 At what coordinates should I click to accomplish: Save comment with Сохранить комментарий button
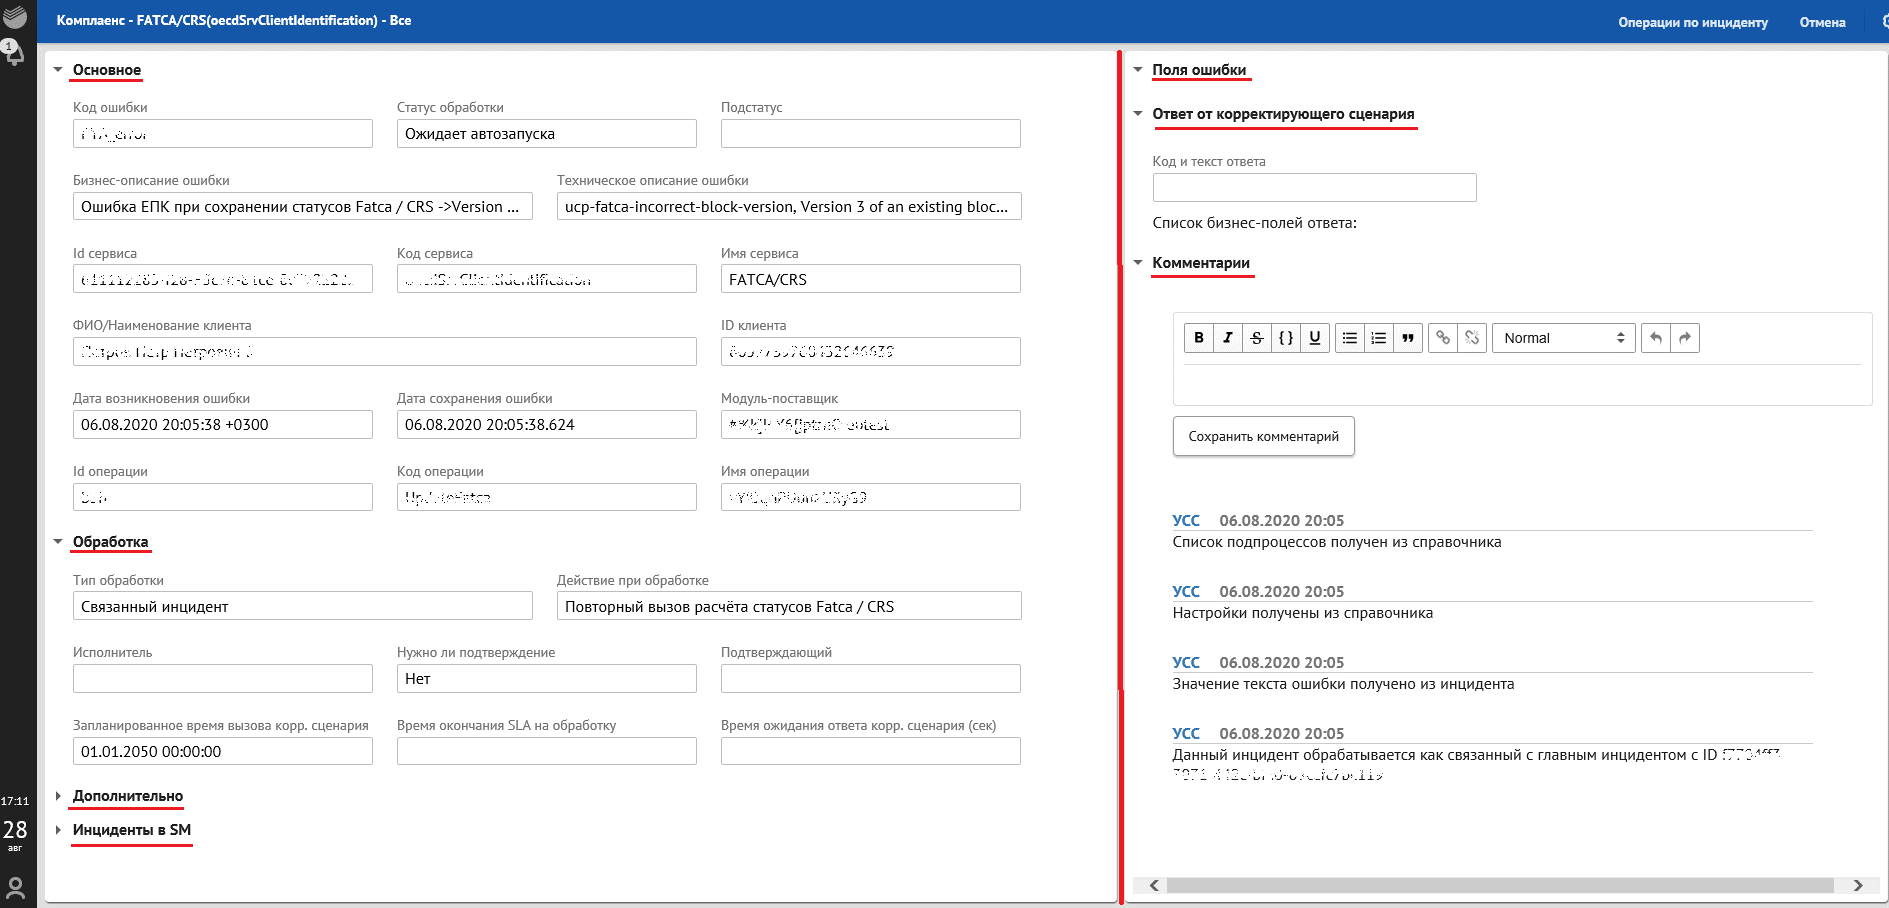tap(1263, 437)
